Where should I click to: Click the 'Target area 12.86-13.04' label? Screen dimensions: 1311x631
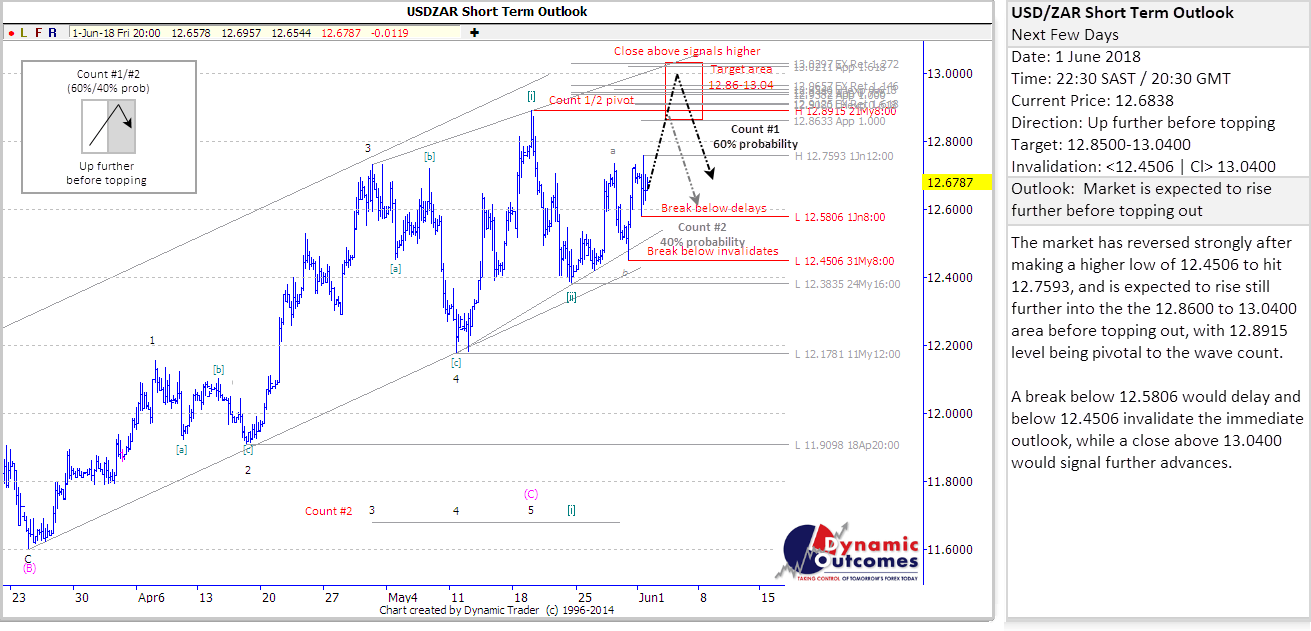point(741,77)
